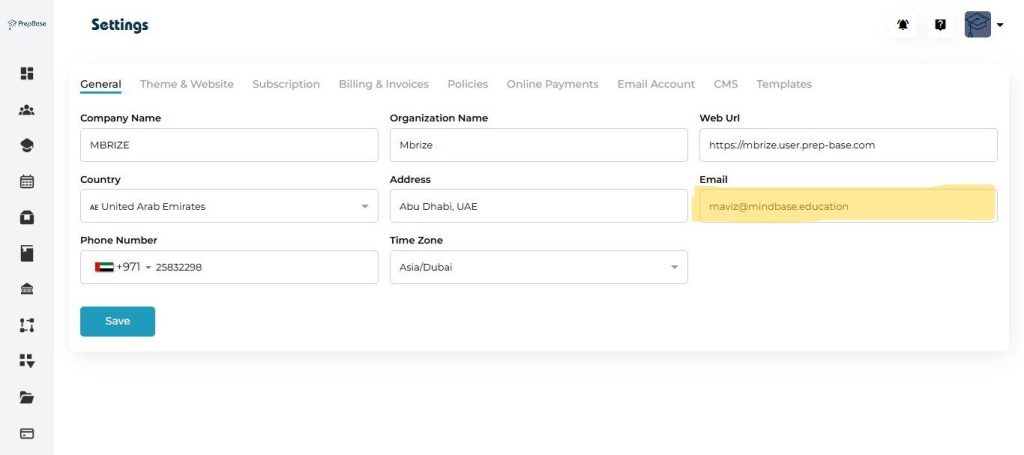Open the Billing & Invoices tab
This screenshot has width=1024, height=455.
coord(383,84)
